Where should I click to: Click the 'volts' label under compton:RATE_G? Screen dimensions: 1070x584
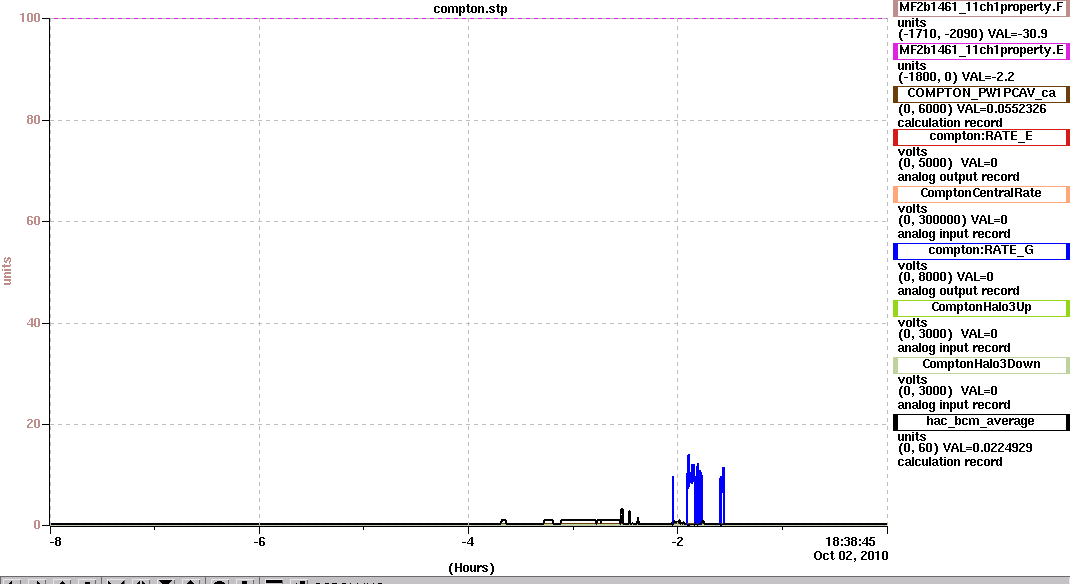click(912, 265)
